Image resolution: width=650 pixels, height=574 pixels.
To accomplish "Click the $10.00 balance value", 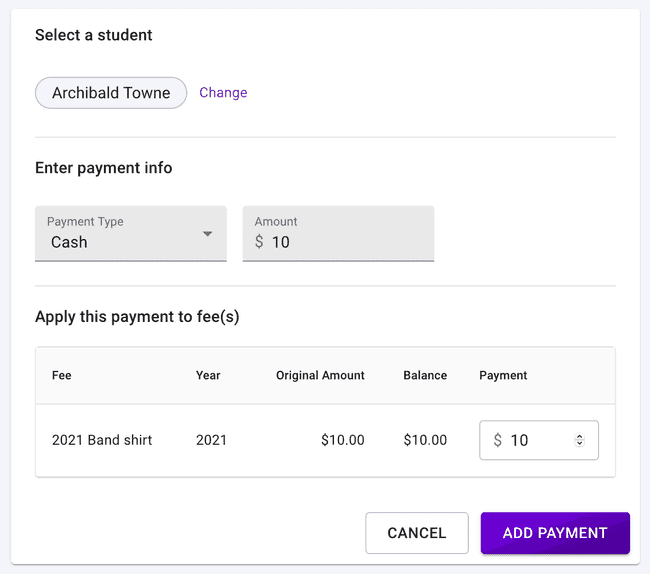I will [x=425, y=440].
